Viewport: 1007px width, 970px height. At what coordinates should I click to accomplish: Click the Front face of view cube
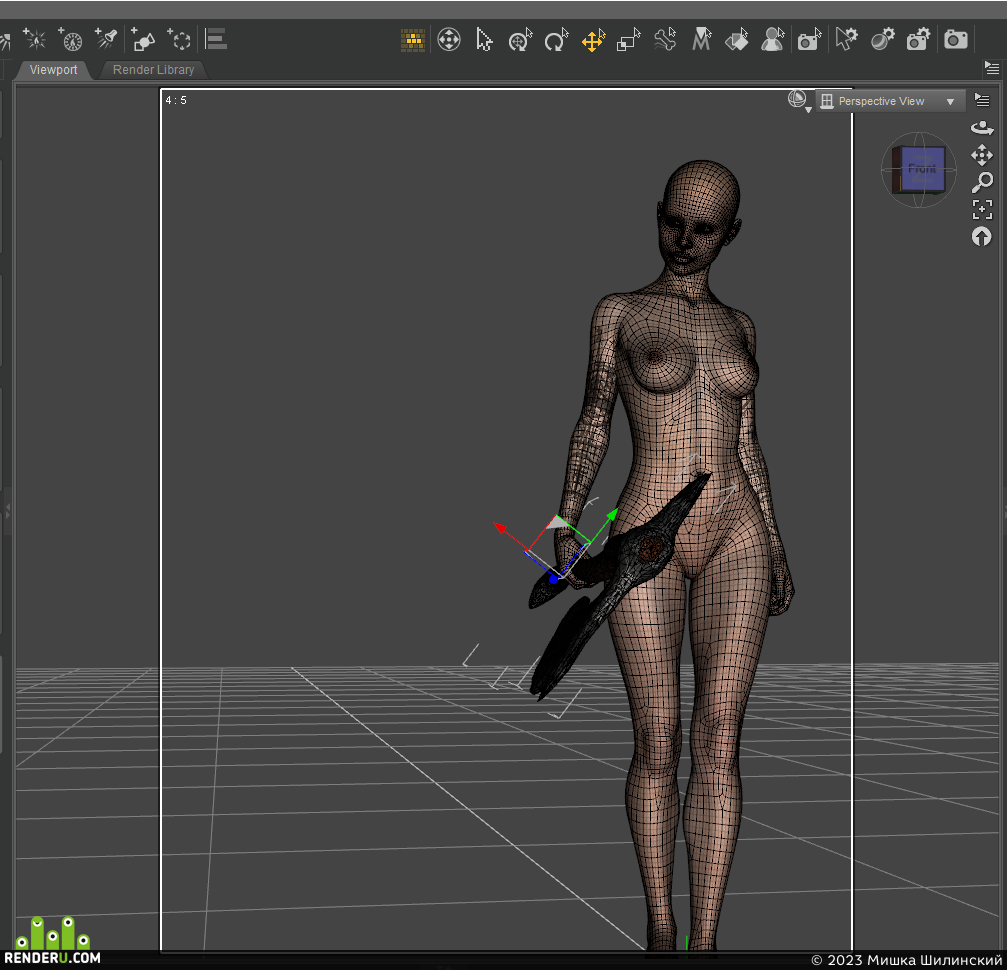tap(923, 169)
